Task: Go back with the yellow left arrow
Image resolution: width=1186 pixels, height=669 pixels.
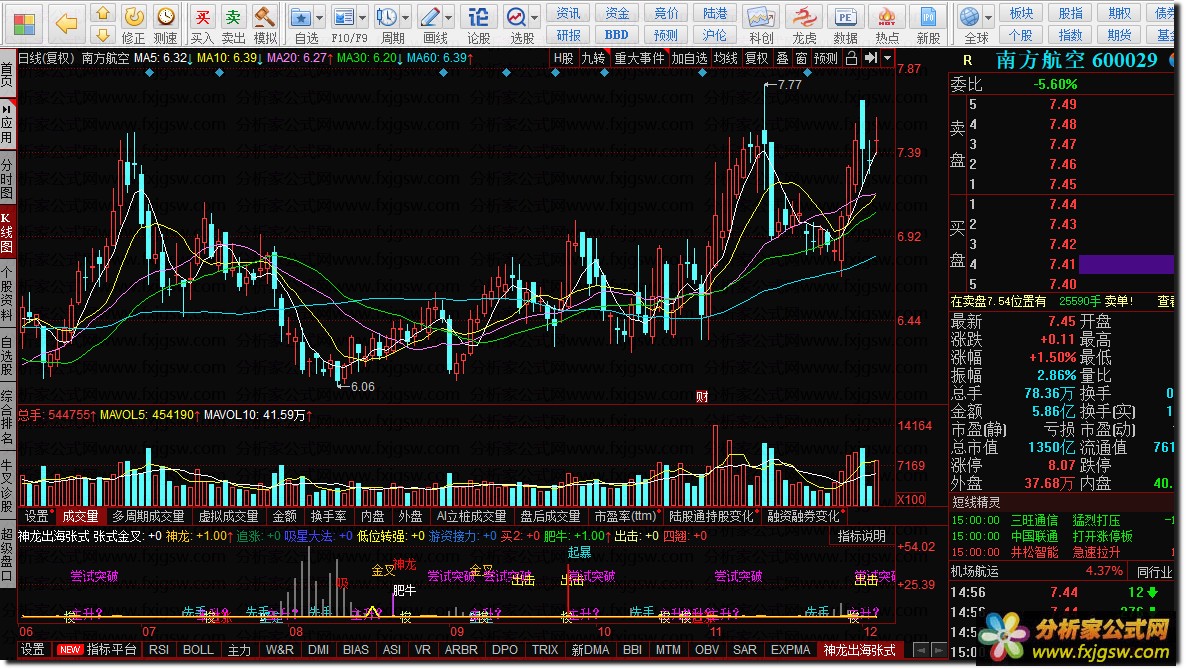Action: click(67, 23)
